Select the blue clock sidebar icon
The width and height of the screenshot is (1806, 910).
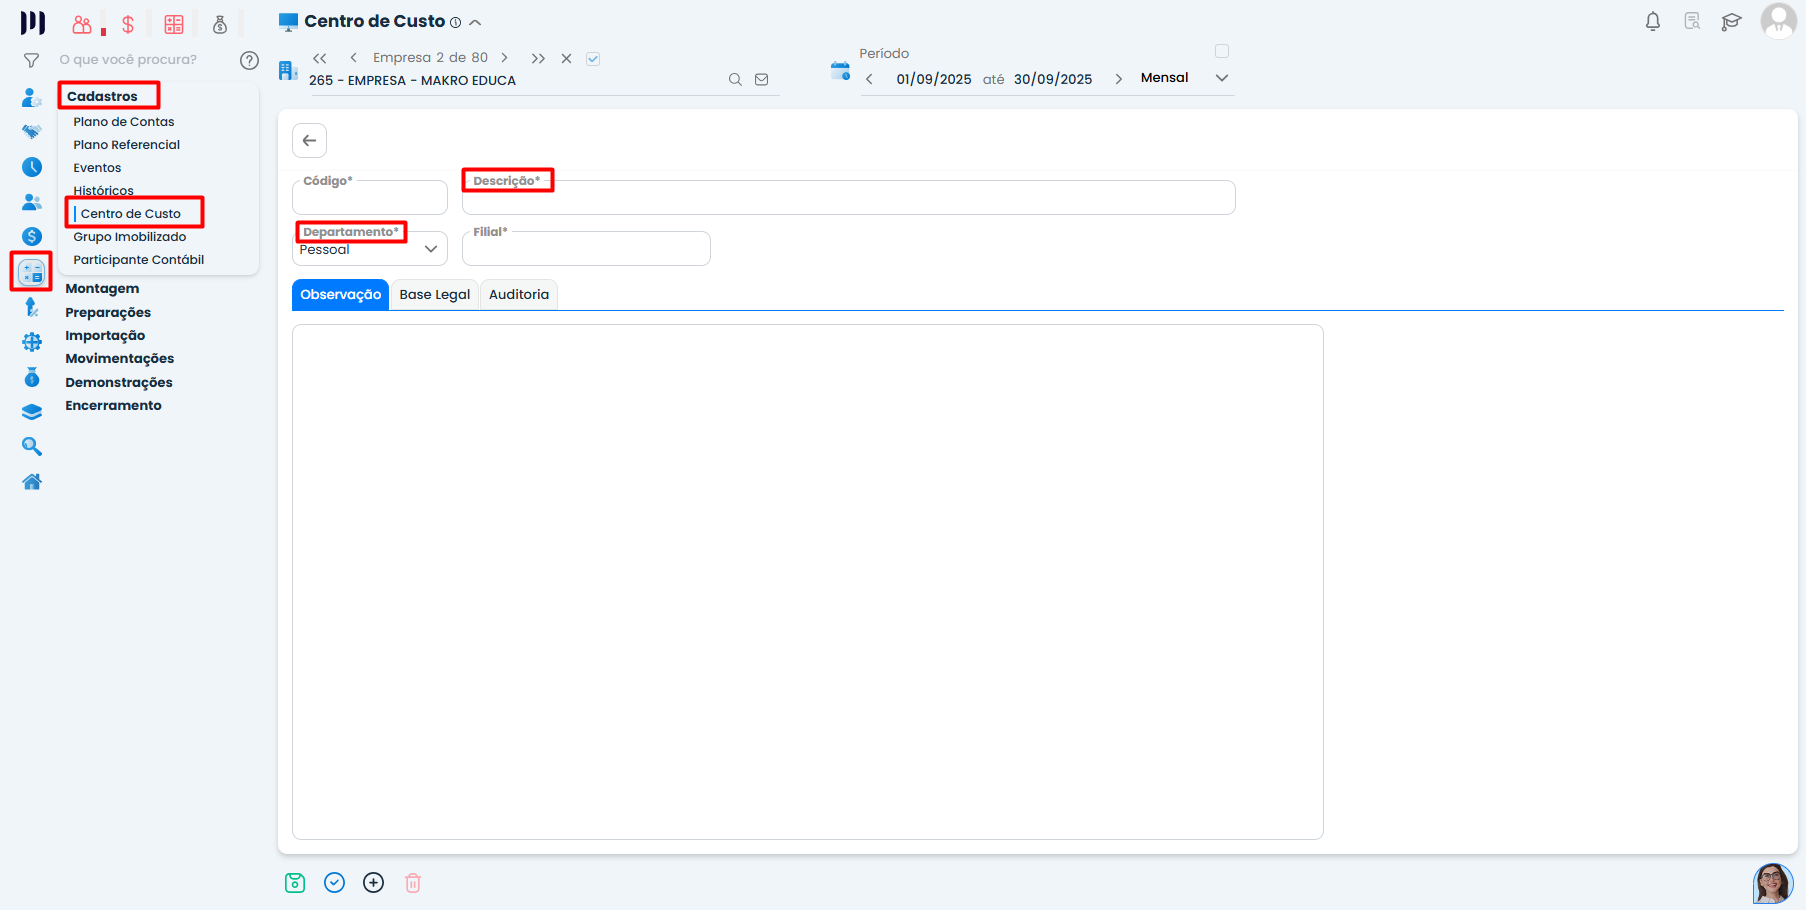coord(32,167)
